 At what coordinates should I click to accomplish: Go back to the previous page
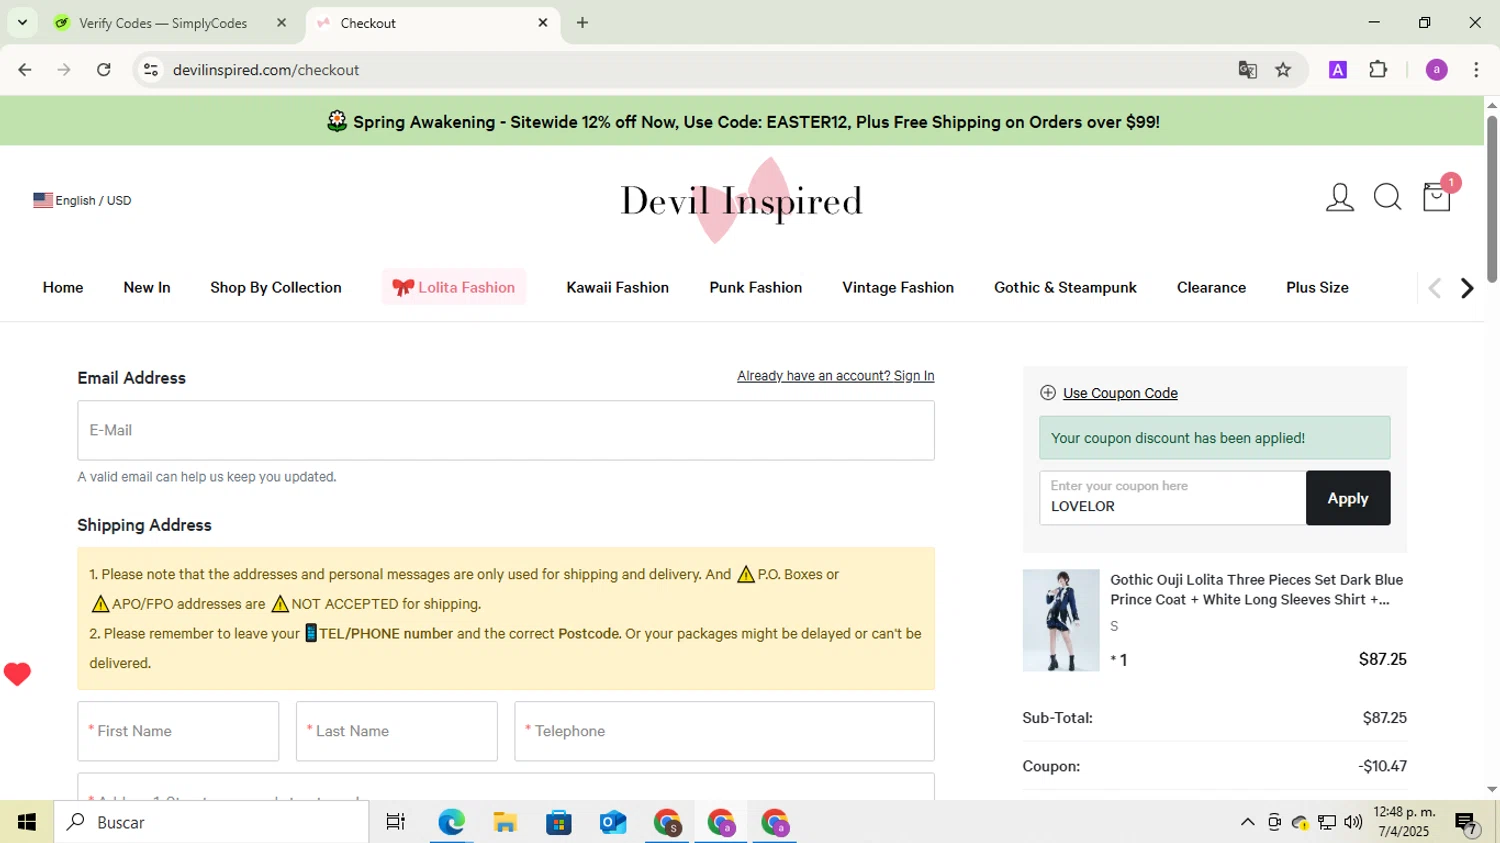point(25,70)
